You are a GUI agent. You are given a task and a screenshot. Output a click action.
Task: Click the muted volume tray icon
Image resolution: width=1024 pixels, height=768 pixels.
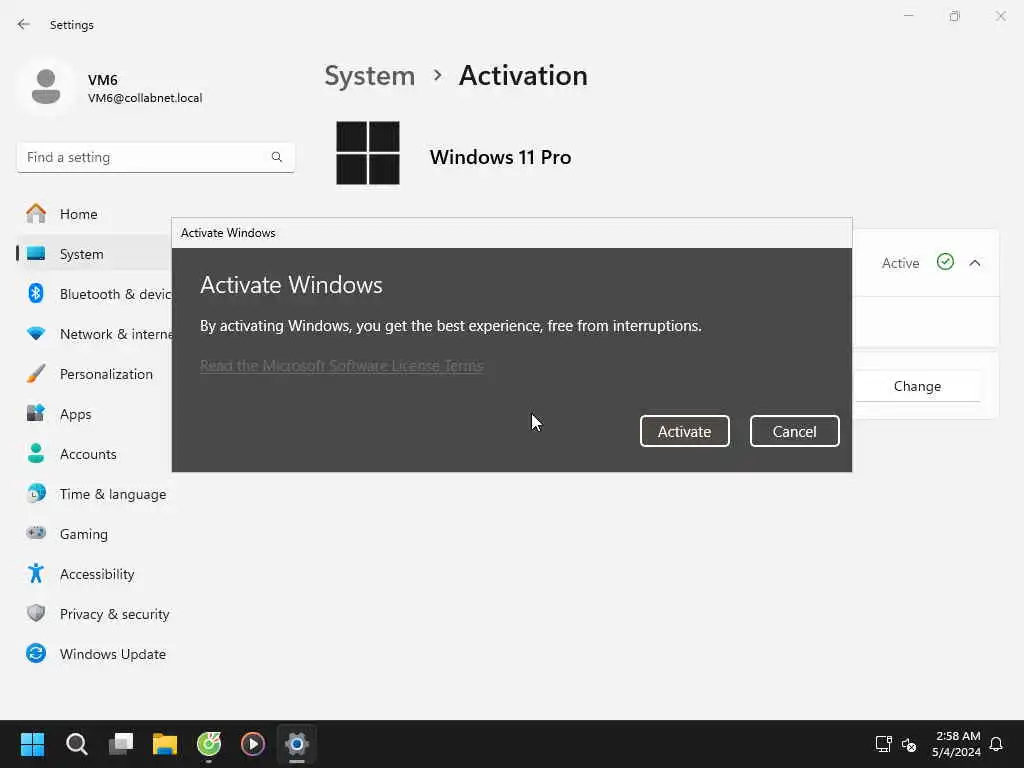(909, 744)
